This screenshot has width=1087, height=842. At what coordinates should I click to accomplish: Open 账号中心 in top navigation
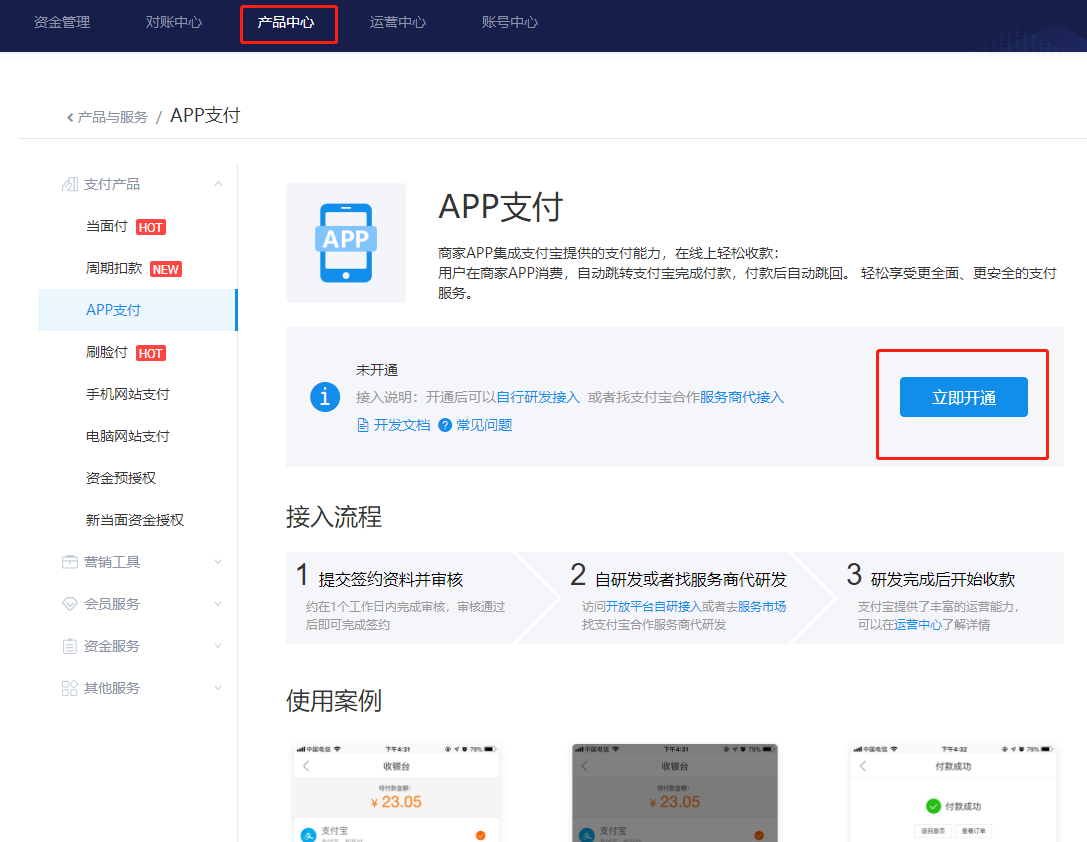(x=510, y=22)
